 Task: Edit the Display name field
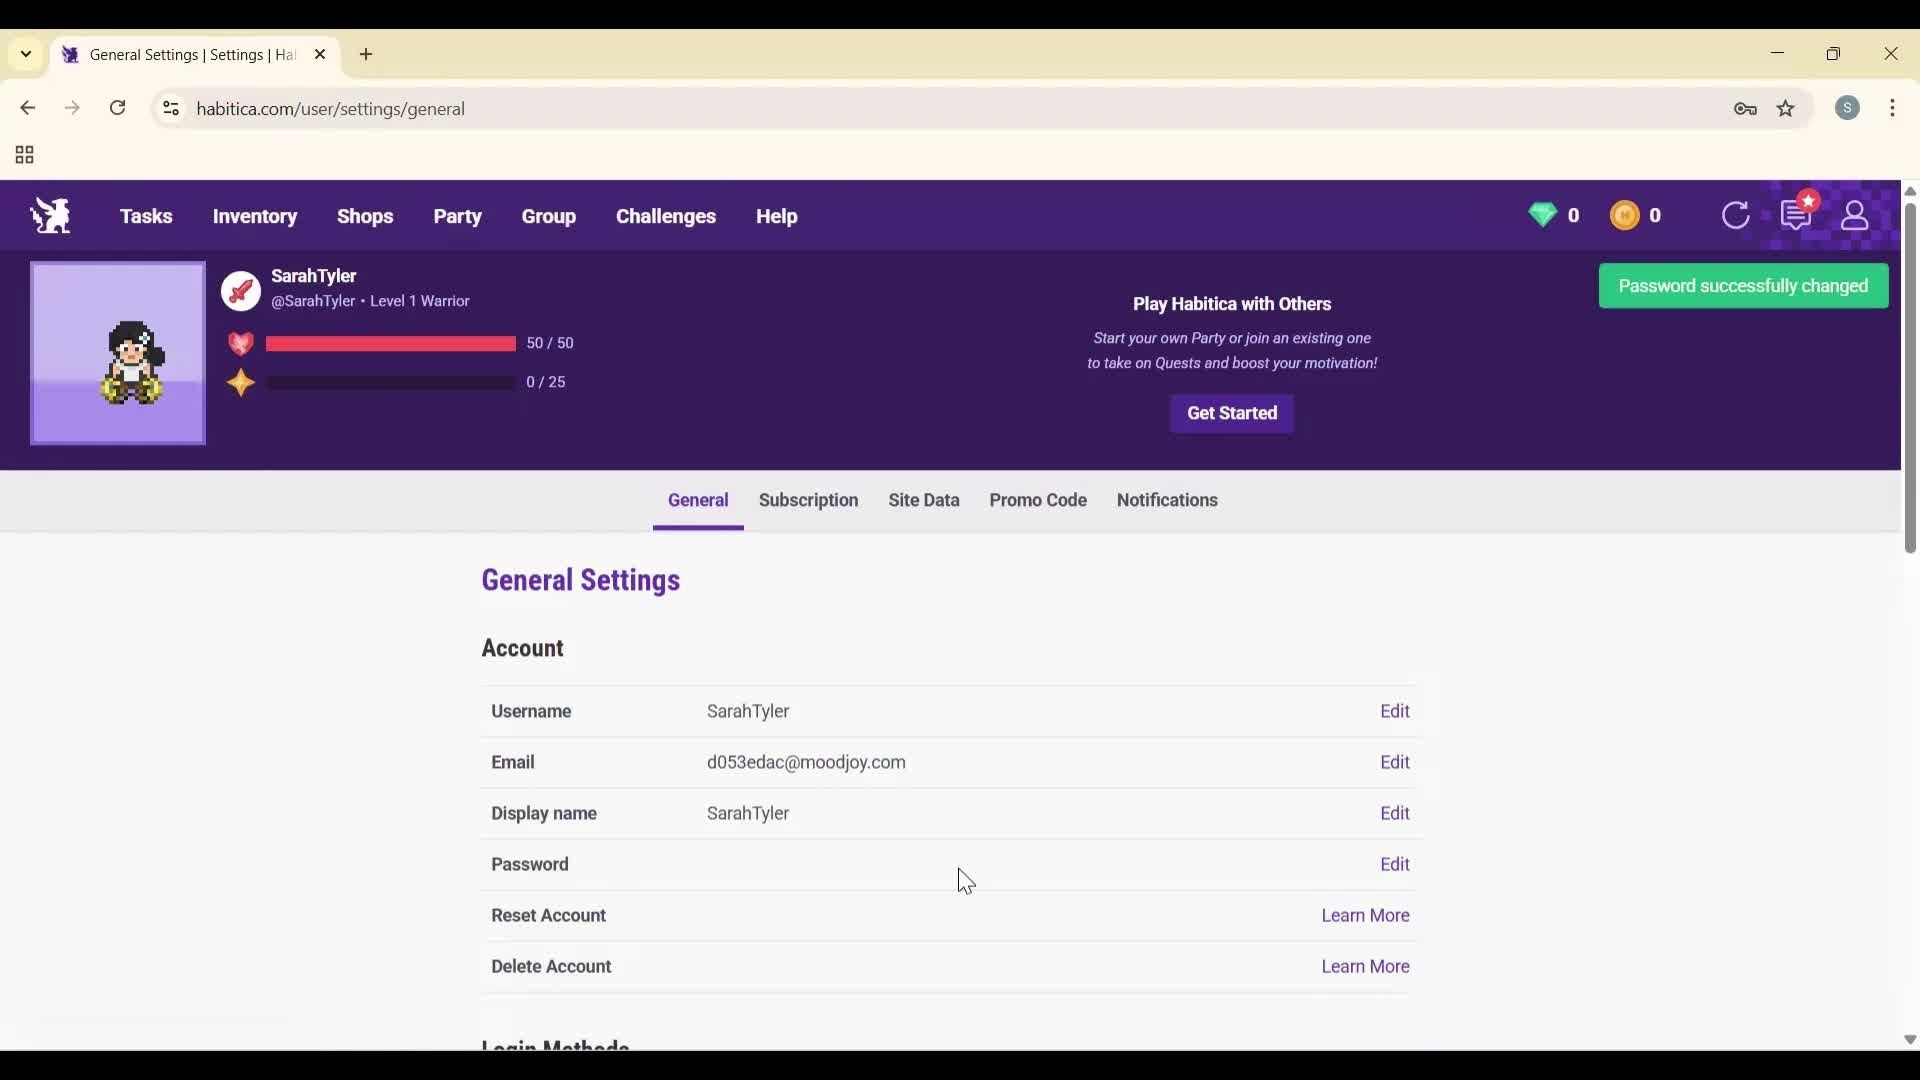(1395, 813)
